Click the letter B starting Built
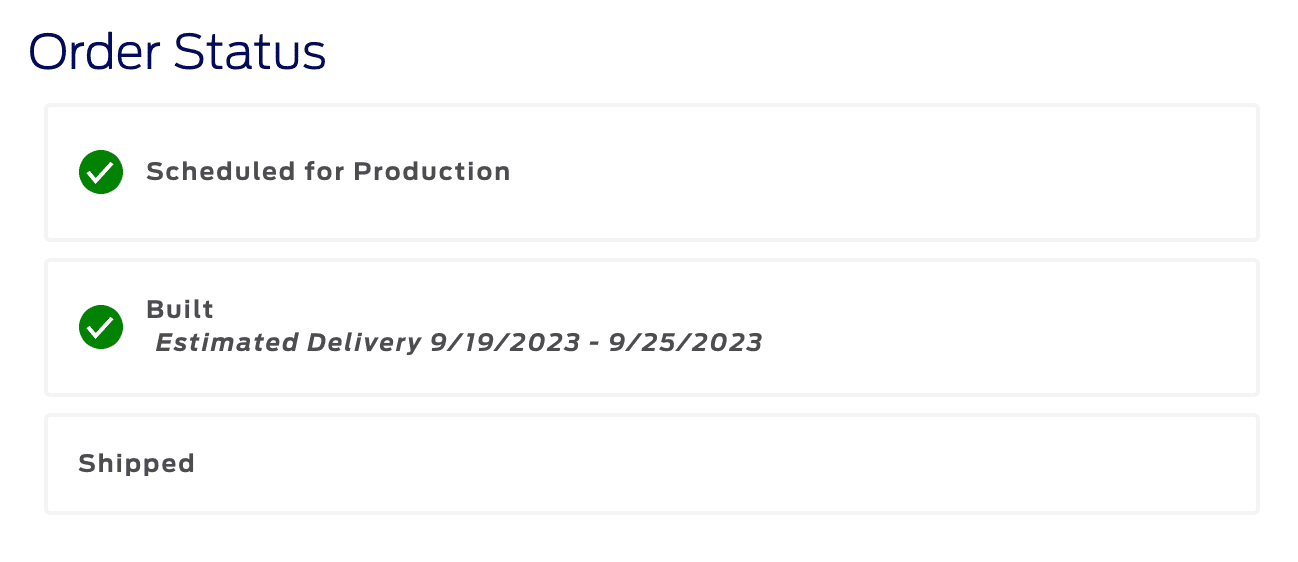 coord(154,309)
